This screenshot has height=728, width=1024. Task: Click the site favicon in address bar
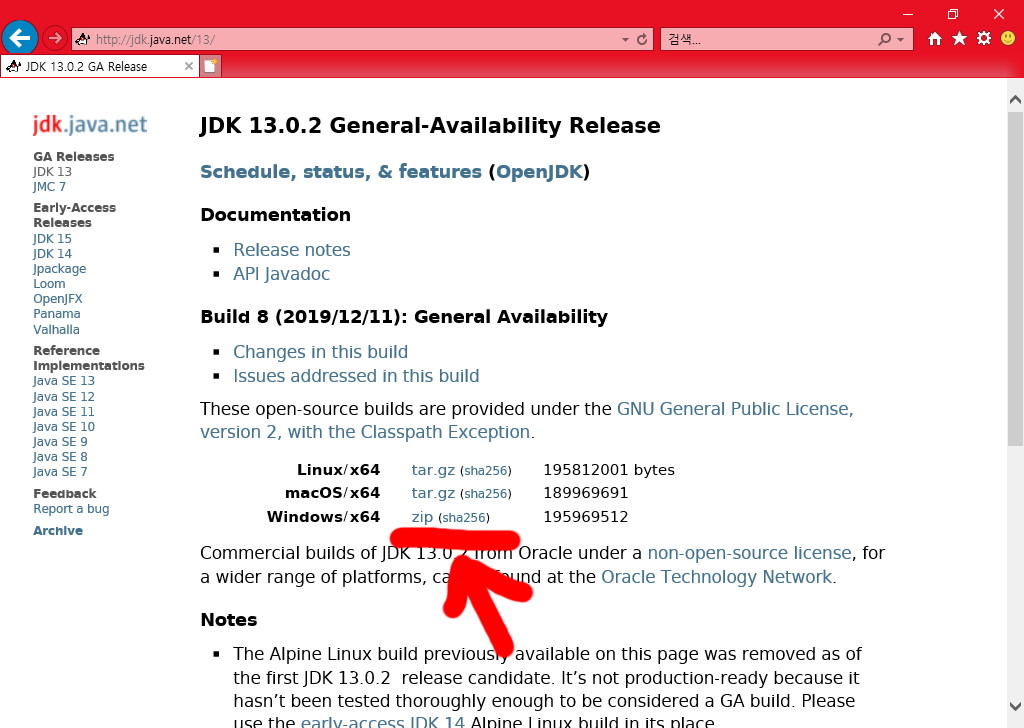(x=82, y=39)
